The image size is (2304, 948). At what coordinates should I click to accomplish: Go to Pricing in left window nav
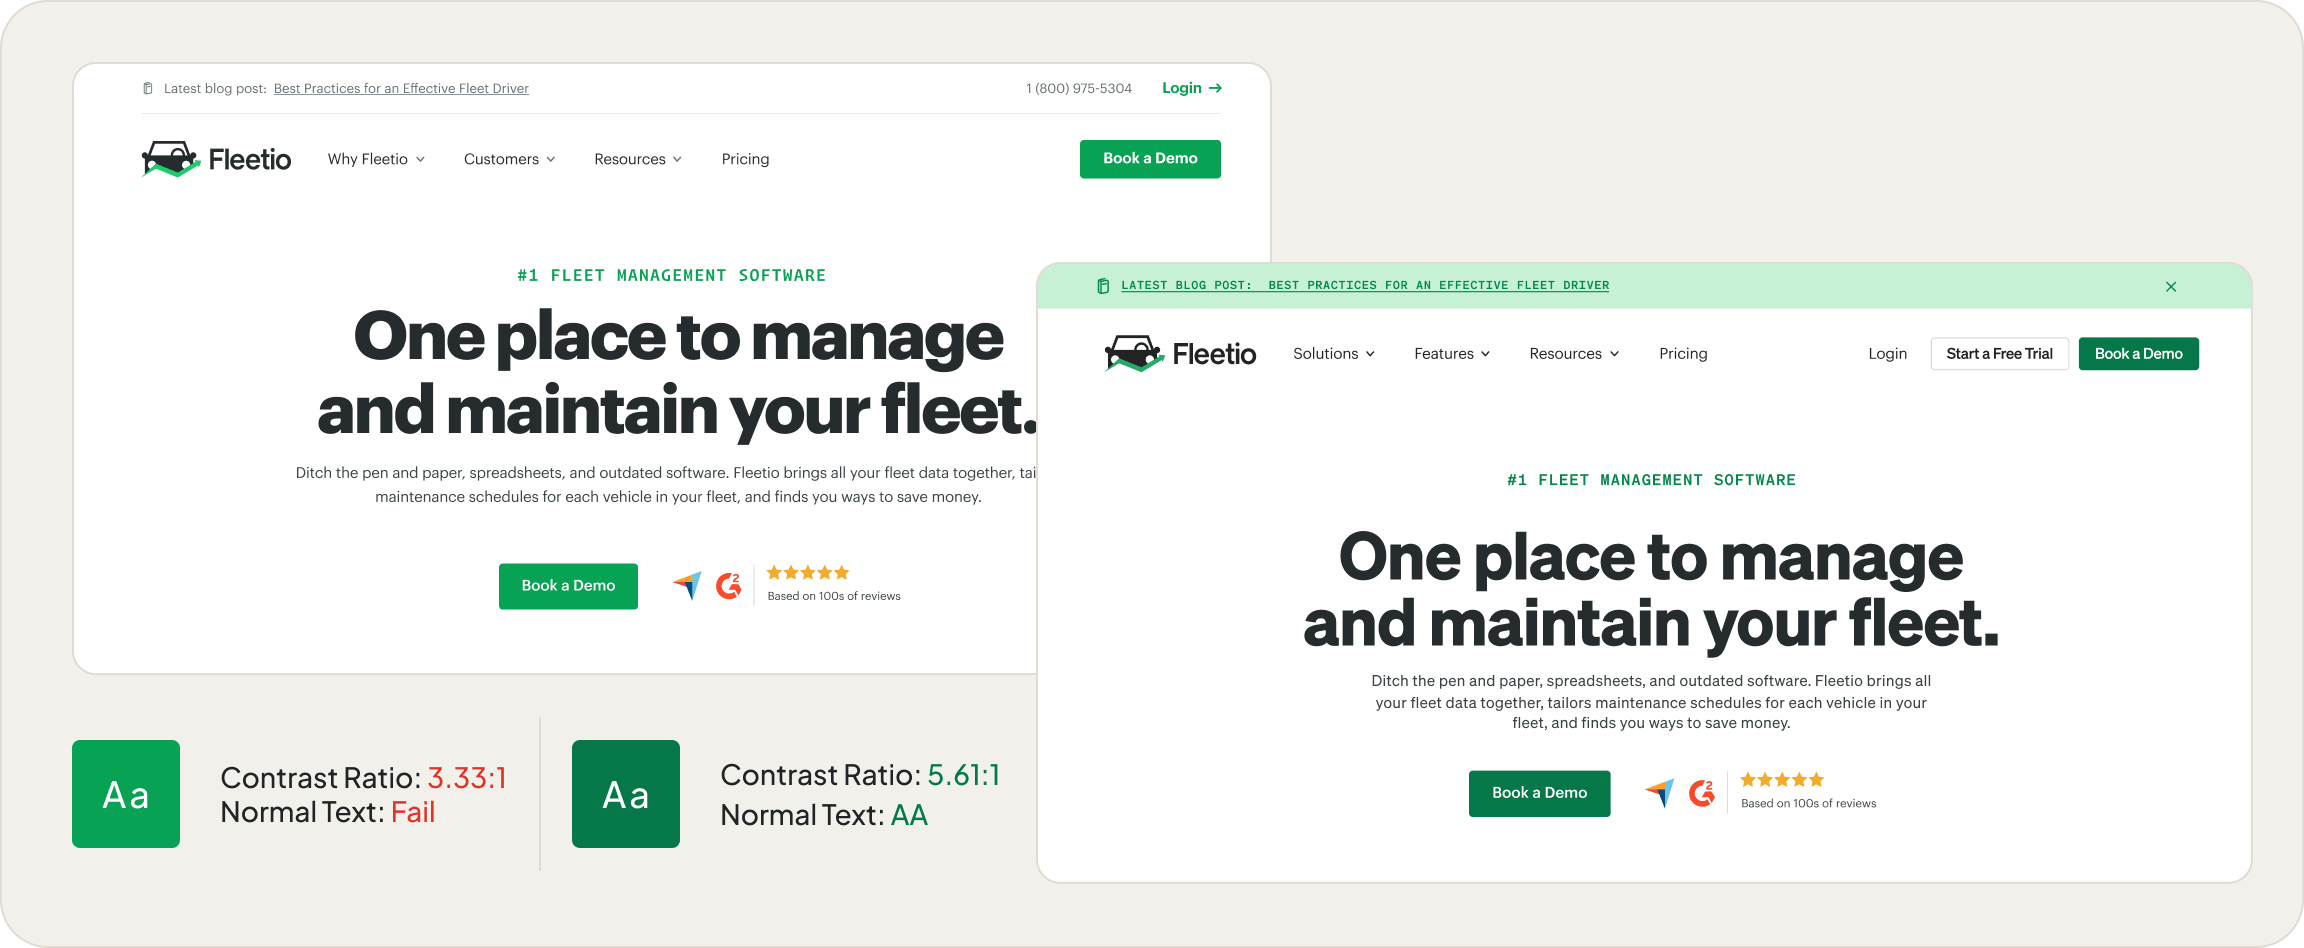pos(746,159)
